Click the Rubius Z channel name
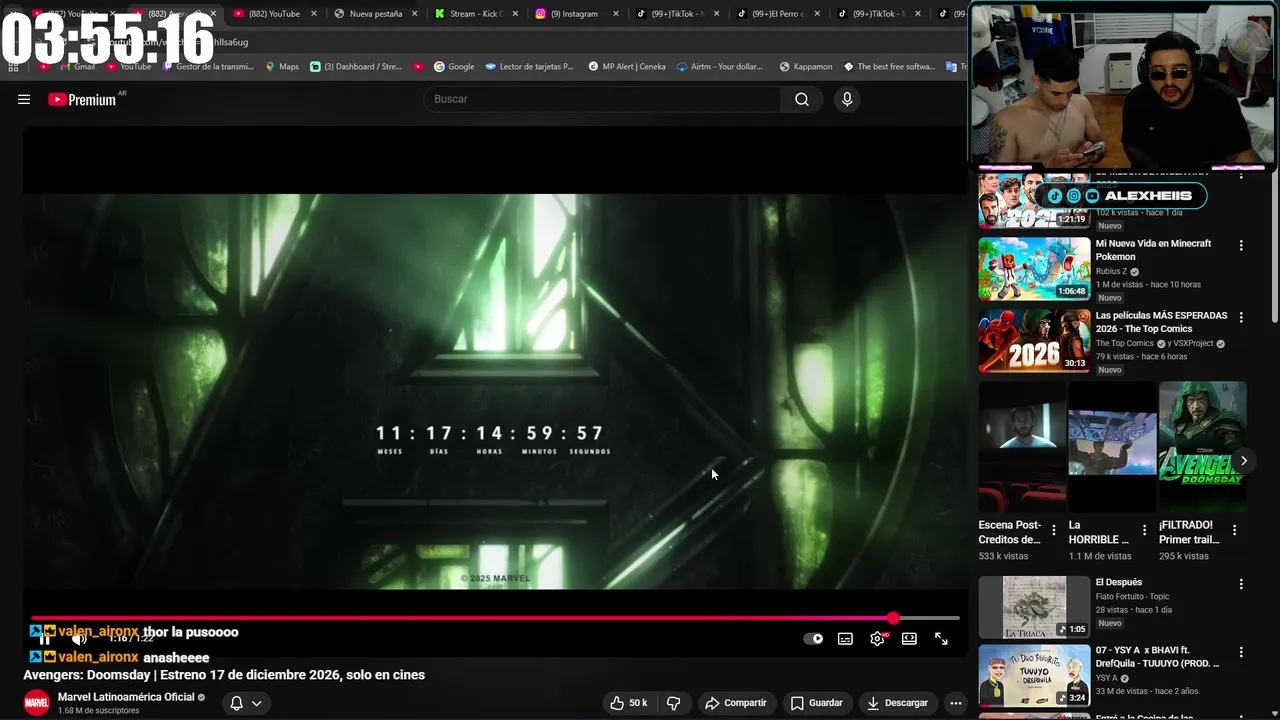This screenshot has height=720, width=1280. 1110,271
